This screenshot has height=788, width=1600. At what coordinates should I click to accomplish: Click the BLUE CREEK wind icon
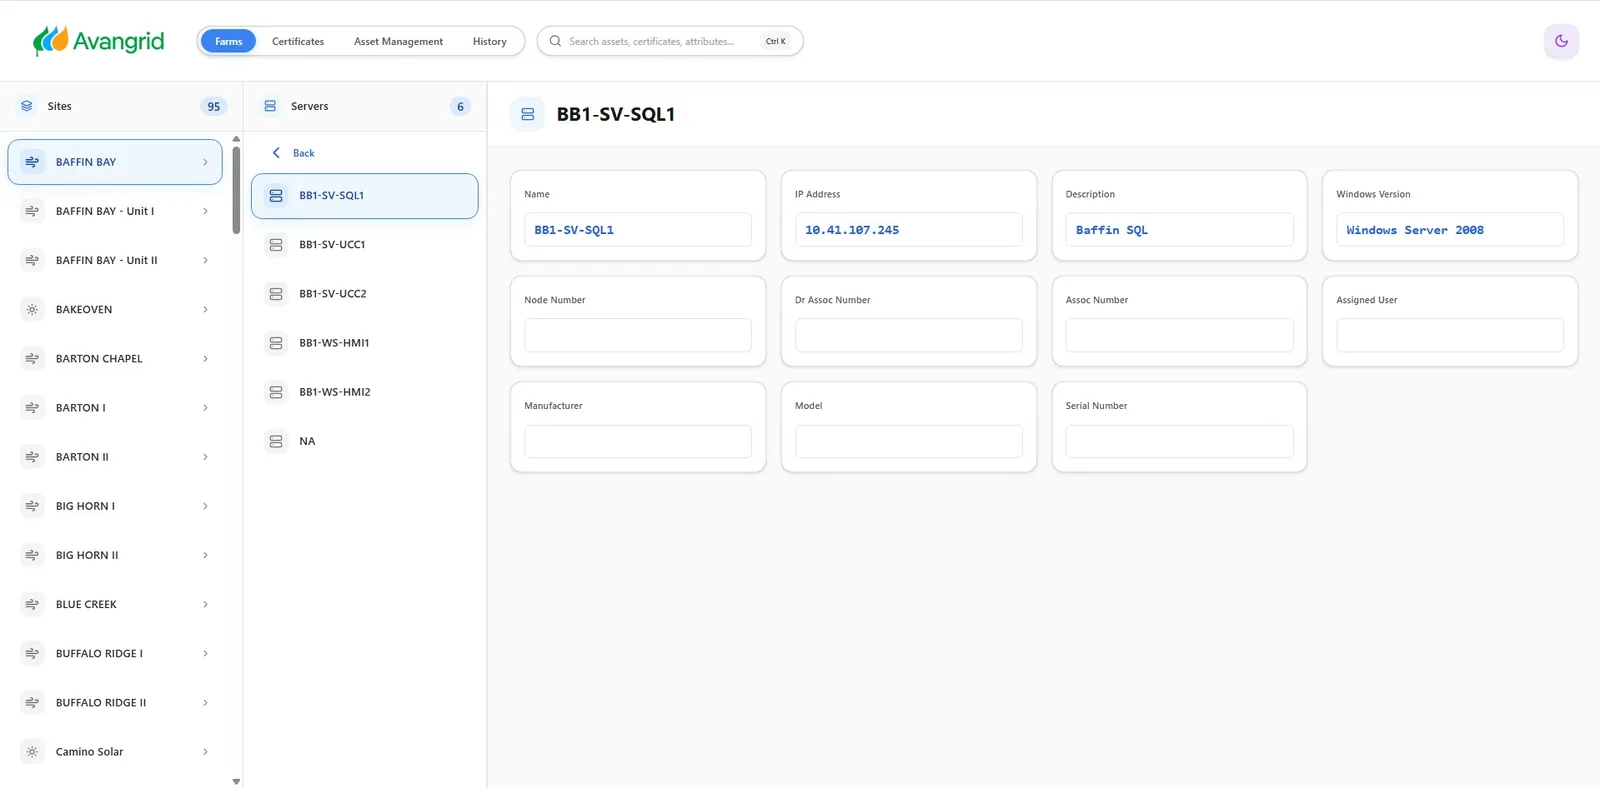pos(32,605)
